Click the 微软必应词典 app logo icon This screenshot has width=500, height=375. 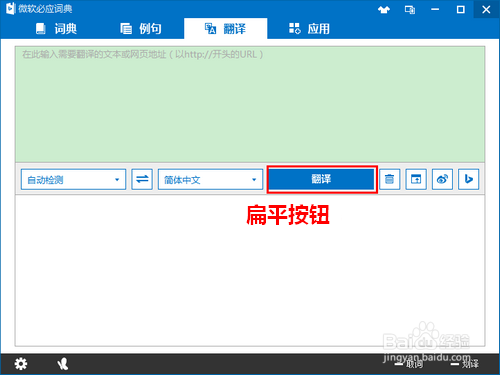point(11,9)
